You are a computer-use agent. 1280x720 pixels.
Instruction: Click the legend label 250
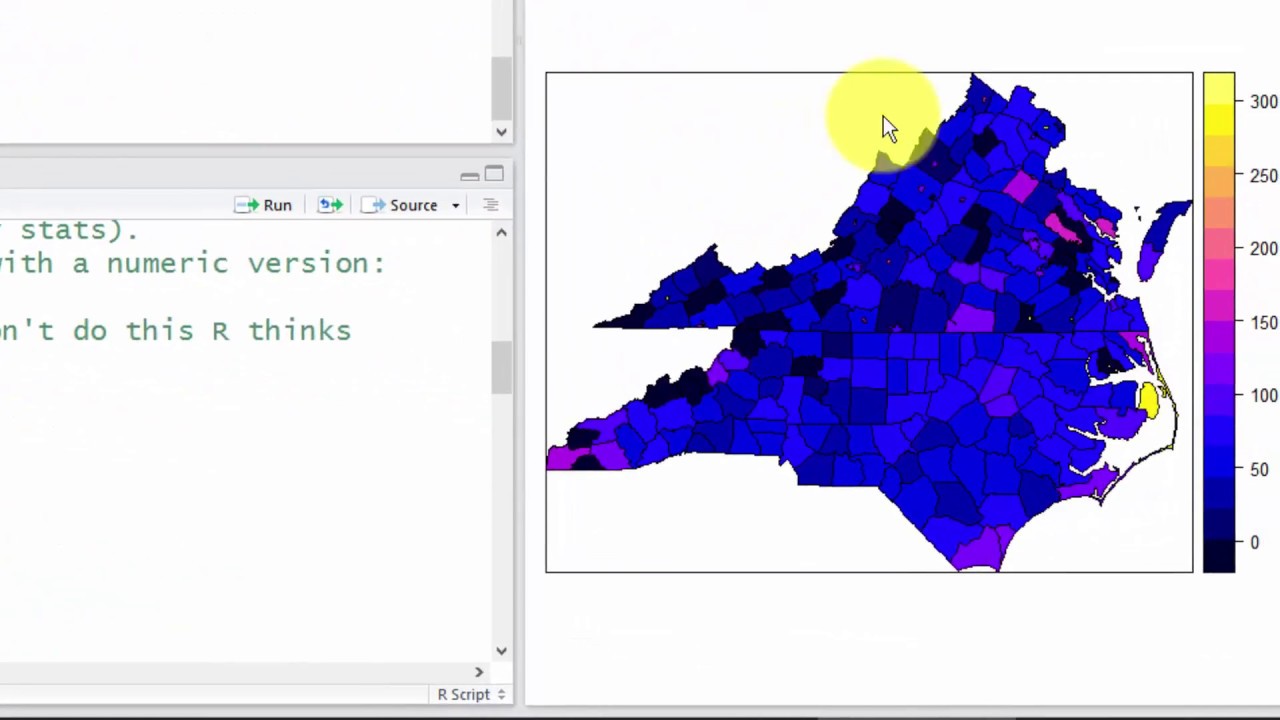click(x=1264, y=175)
